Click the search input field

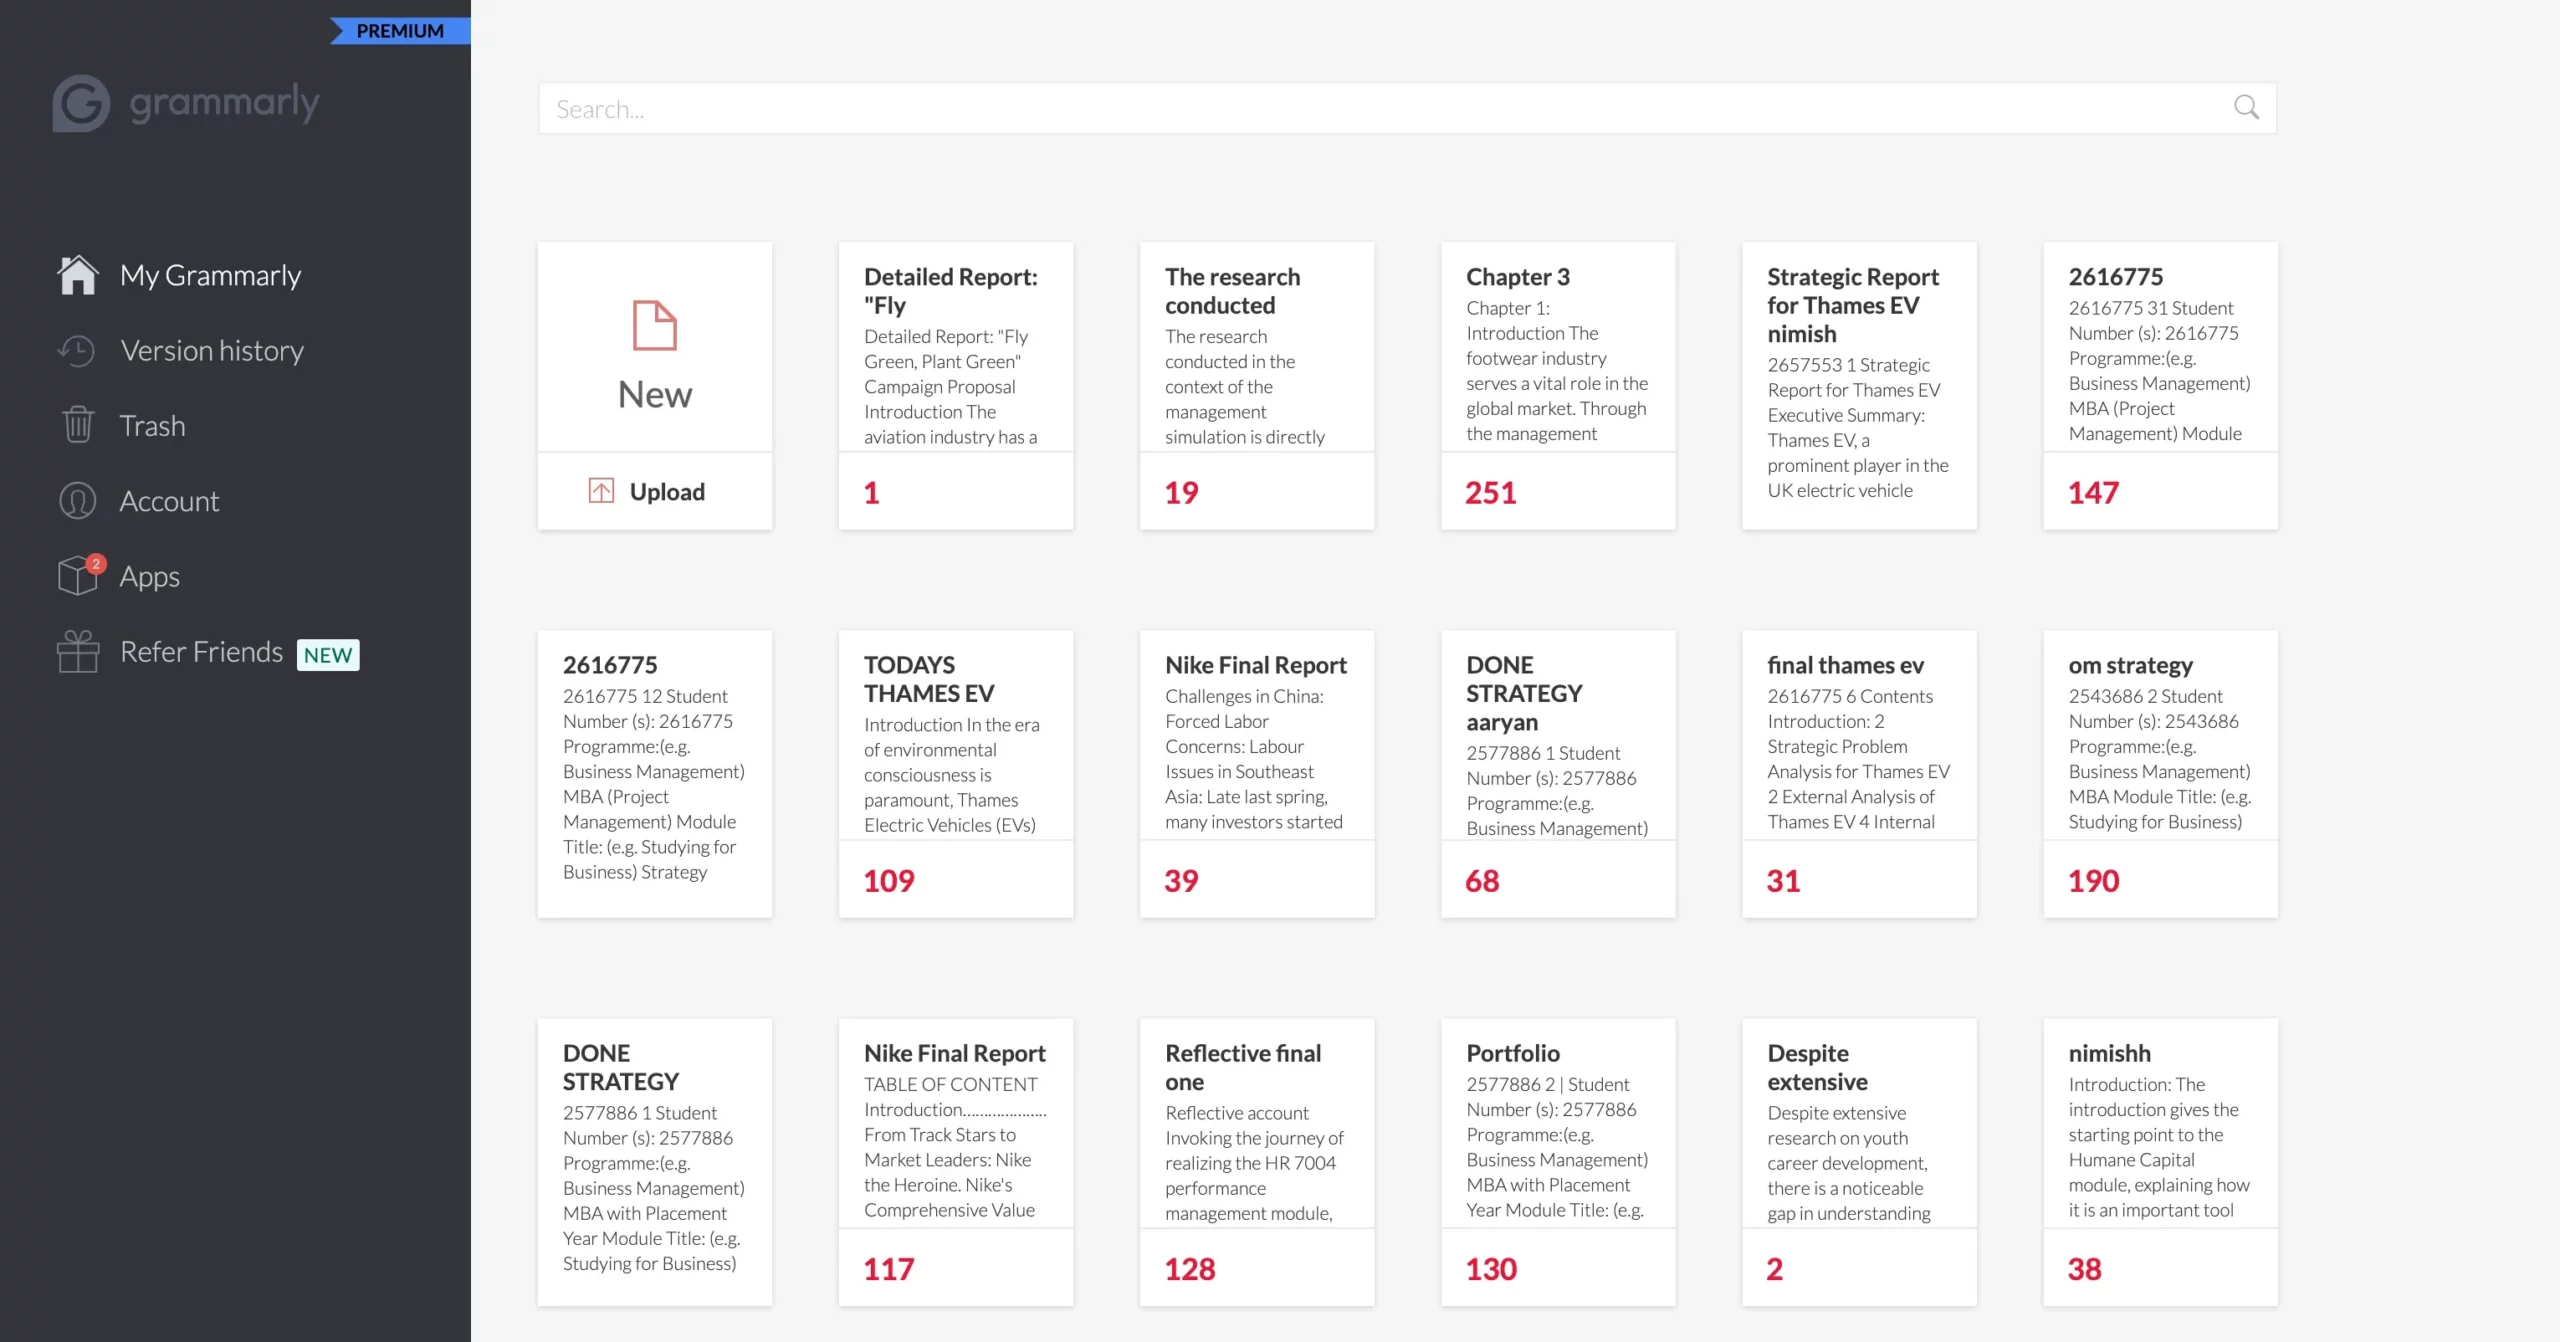tap(1405, 107)
